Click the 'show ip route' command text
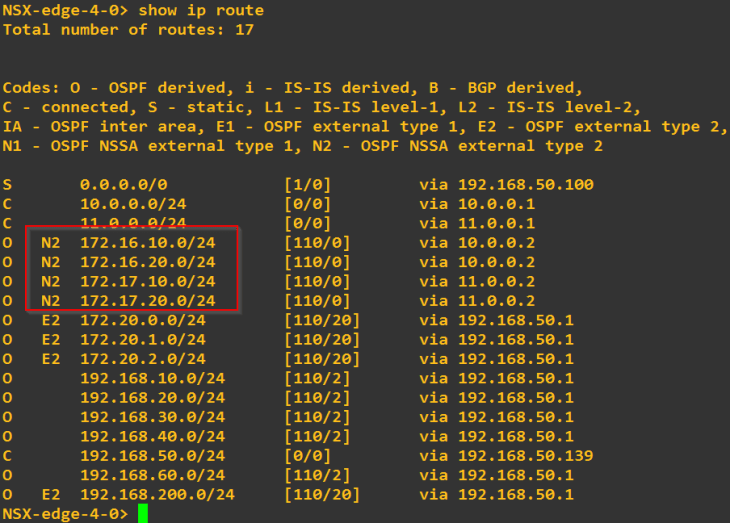This screenshot has height=523, width=730. 201,11
